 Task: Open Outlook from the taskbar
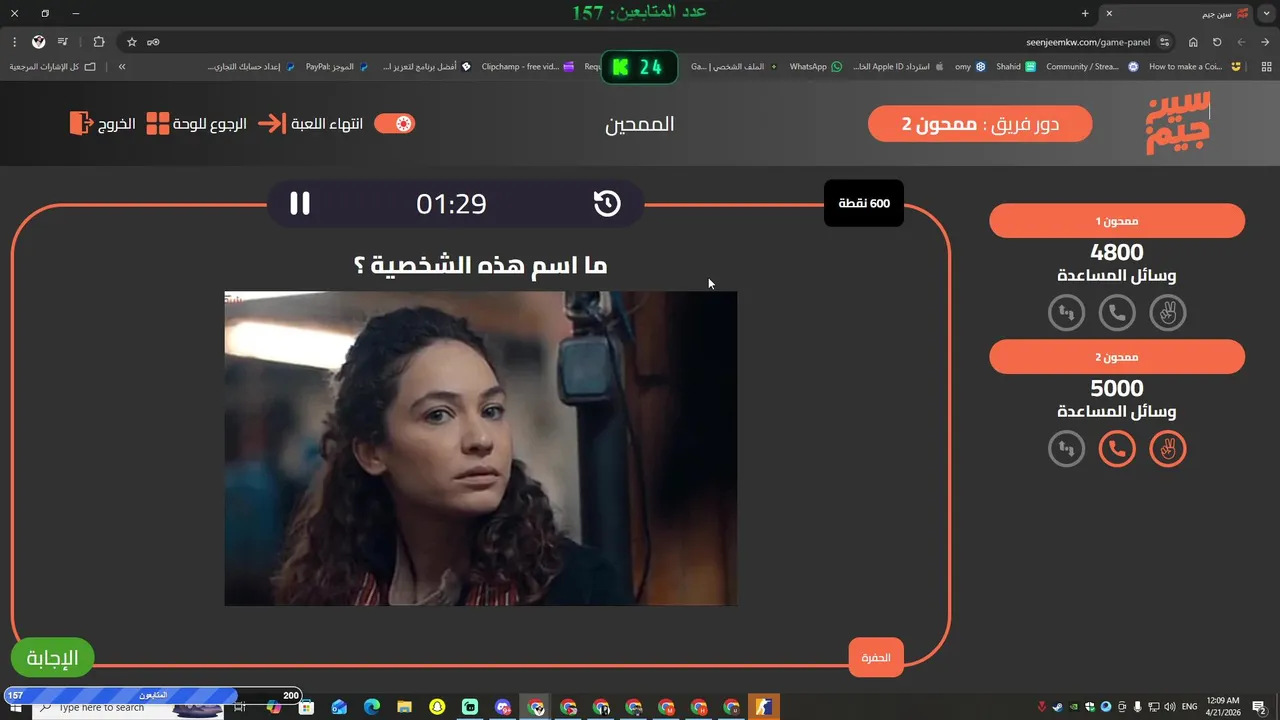coord(339,707)
